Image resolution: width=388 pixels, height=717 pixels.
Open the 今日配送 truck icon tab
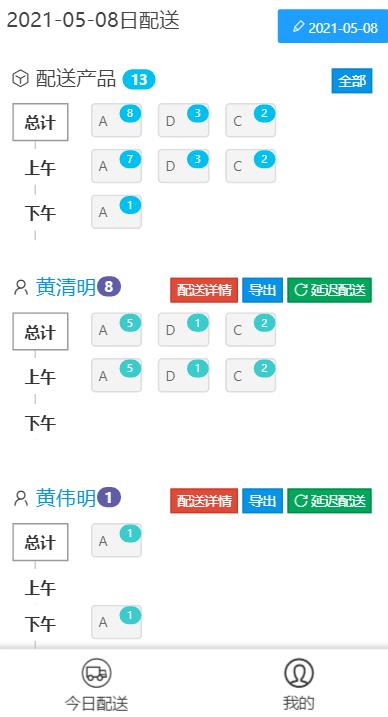(96, 673)
